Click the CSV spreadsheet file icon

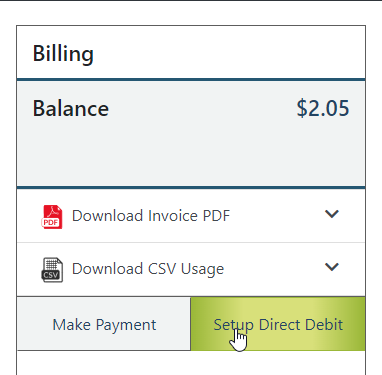(52, 270)
